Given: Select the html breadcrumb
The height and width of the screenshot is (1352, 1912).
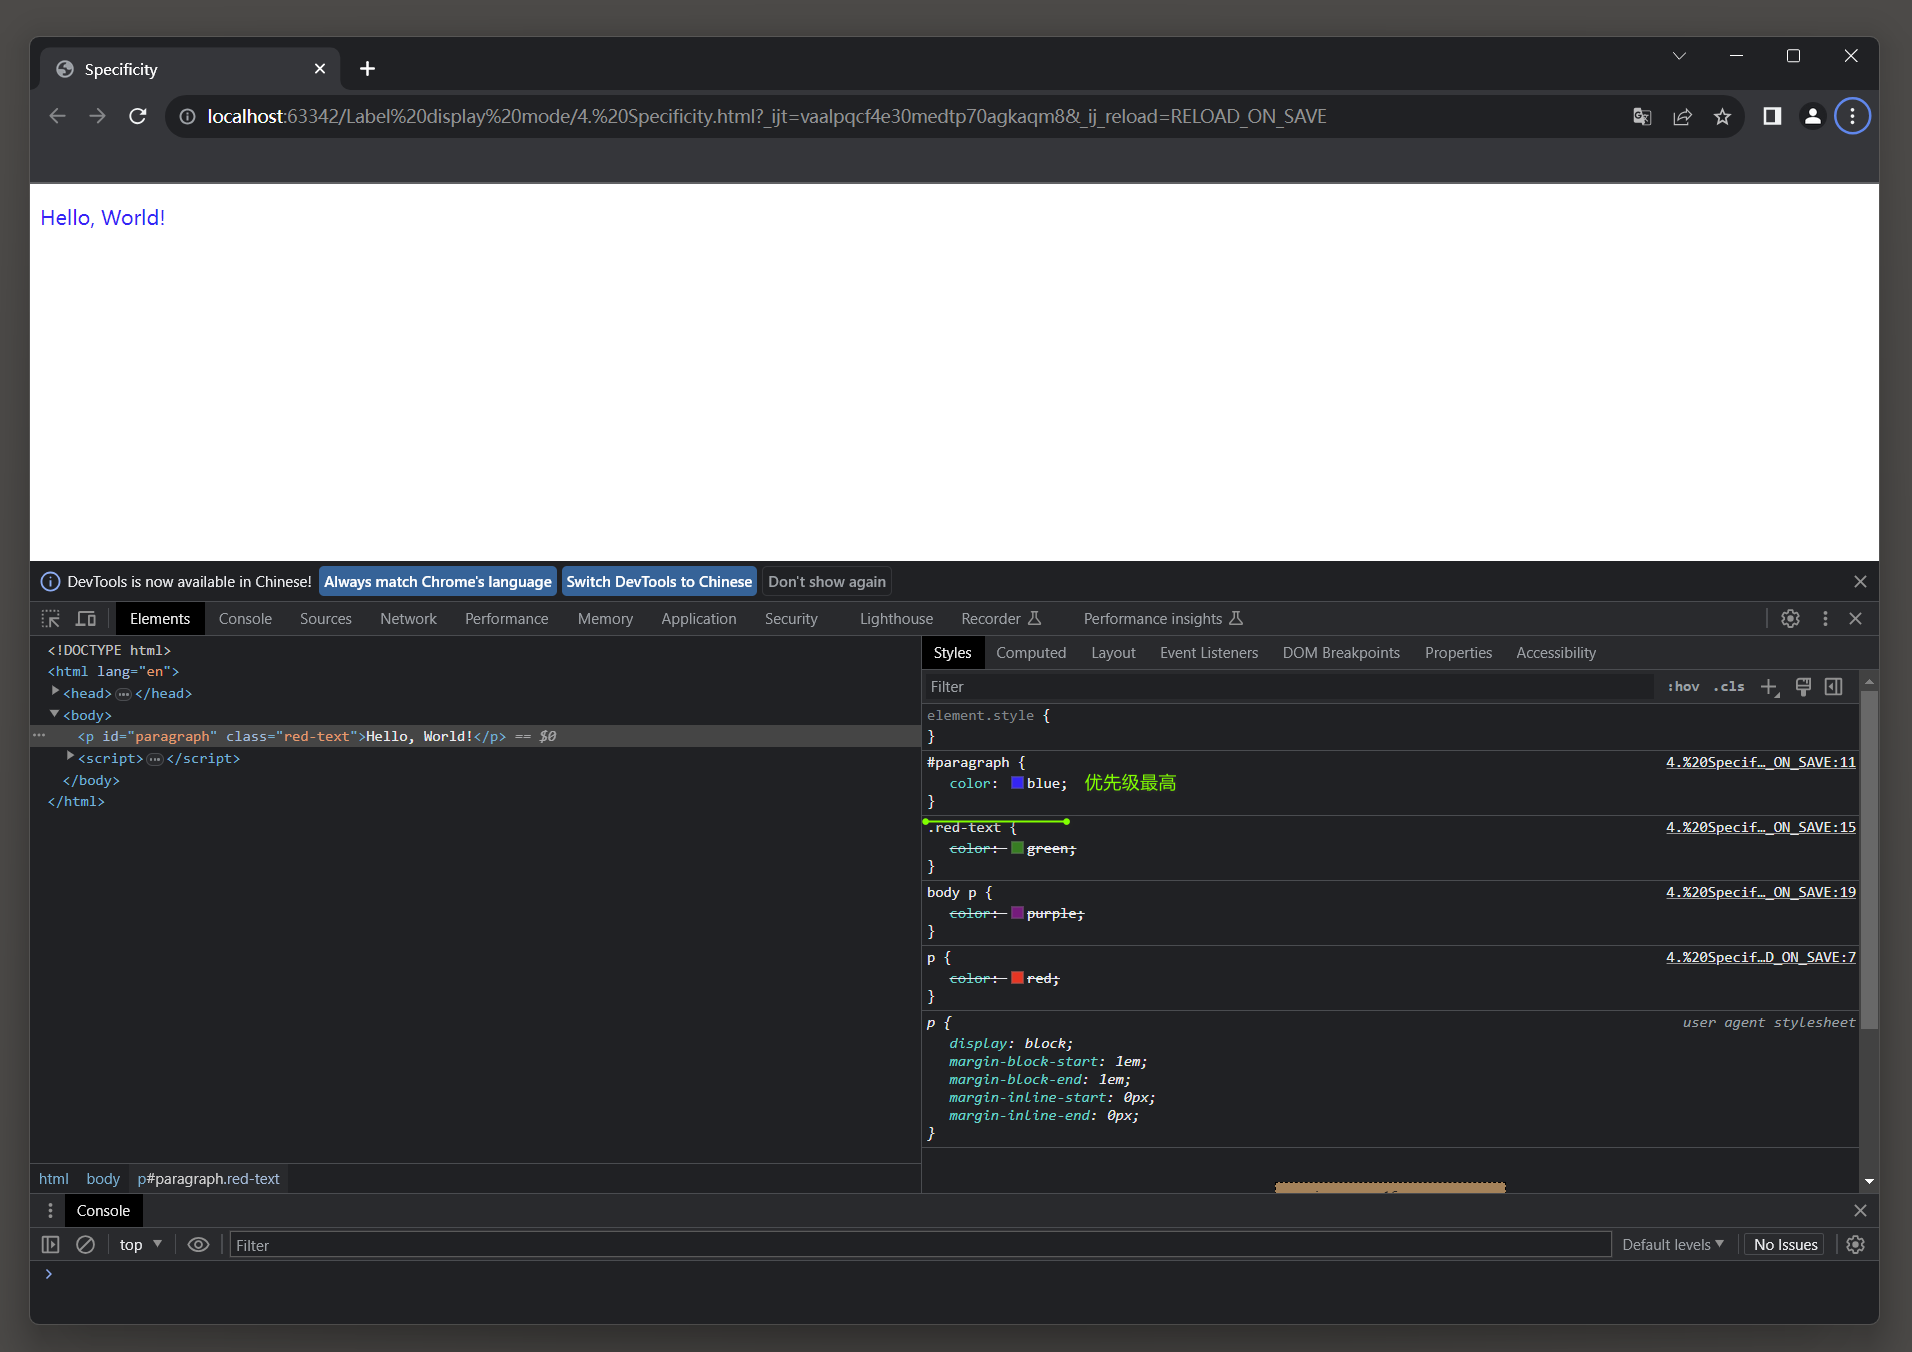Looking at the screenshot, I should pos(53,1179).
